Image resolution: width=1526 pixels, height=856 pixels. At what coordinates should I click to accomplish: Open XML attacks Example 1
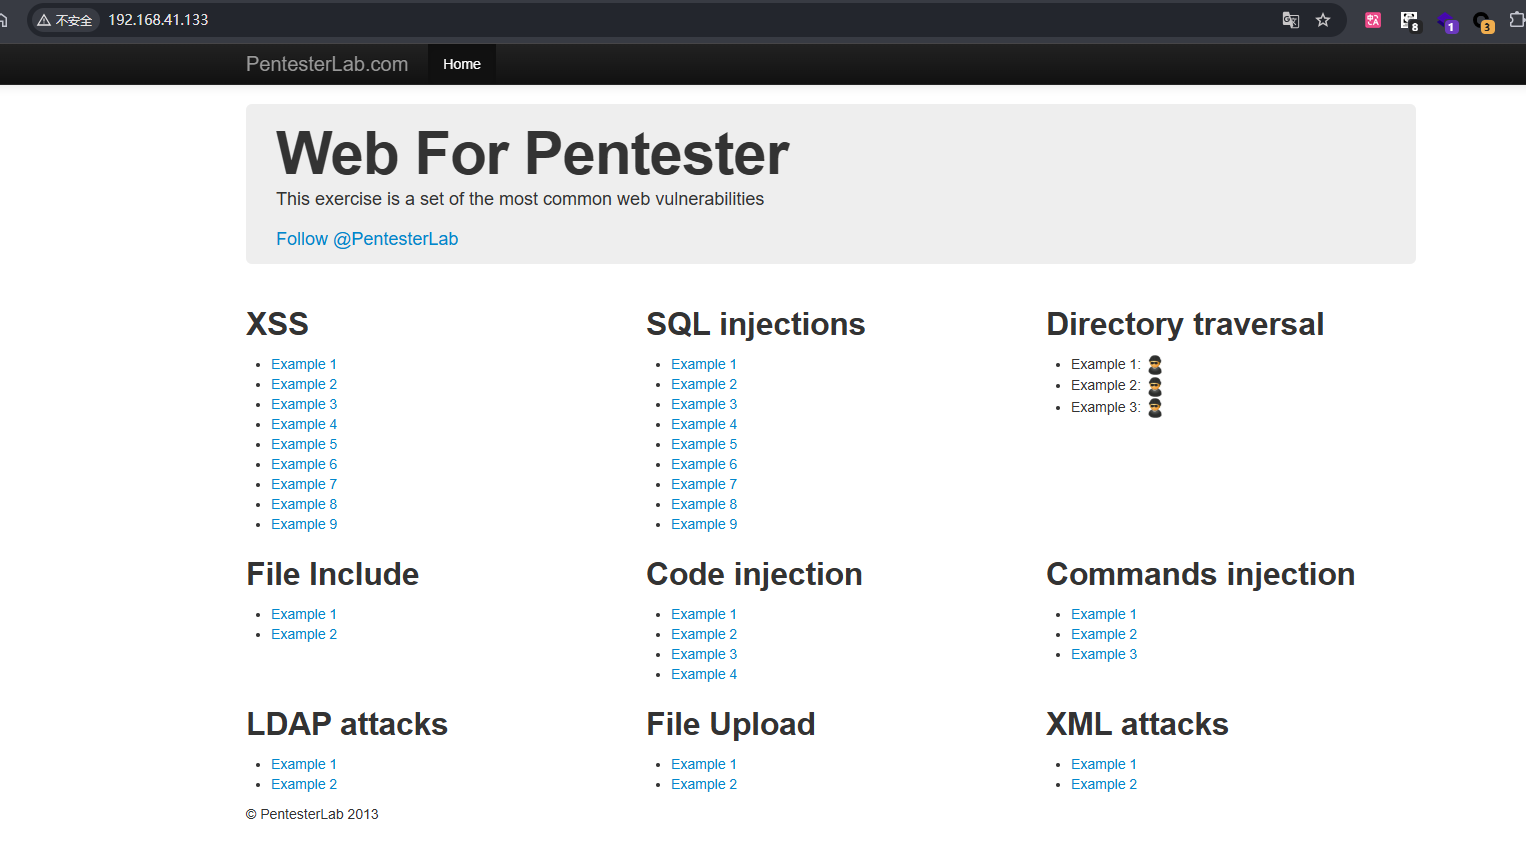coord(1104,765)
